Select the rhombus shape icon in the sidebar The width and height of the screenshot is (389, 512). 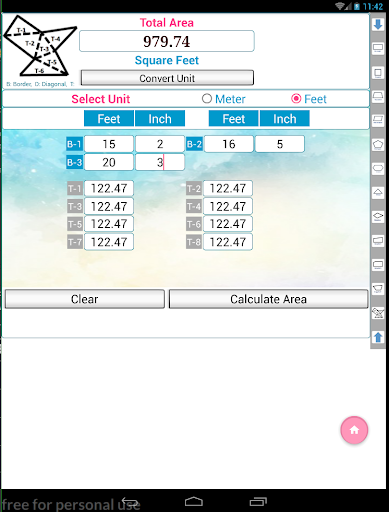point(378,217)
